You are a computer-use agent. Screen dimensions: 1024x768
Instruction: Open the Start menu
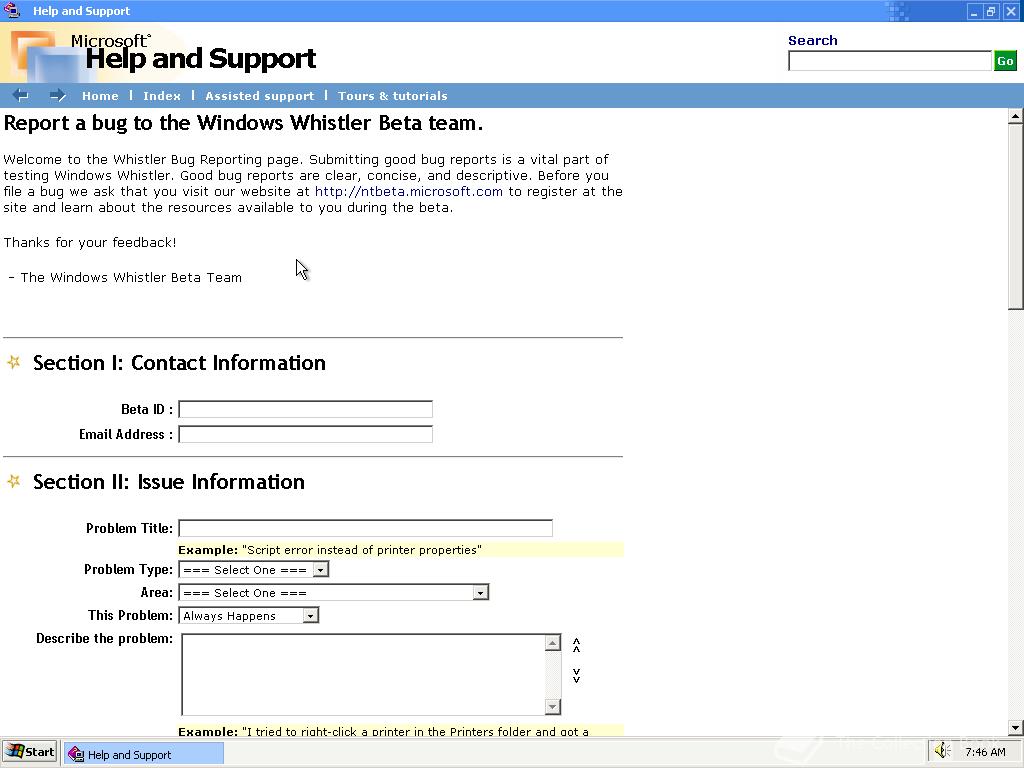(30, 752)
